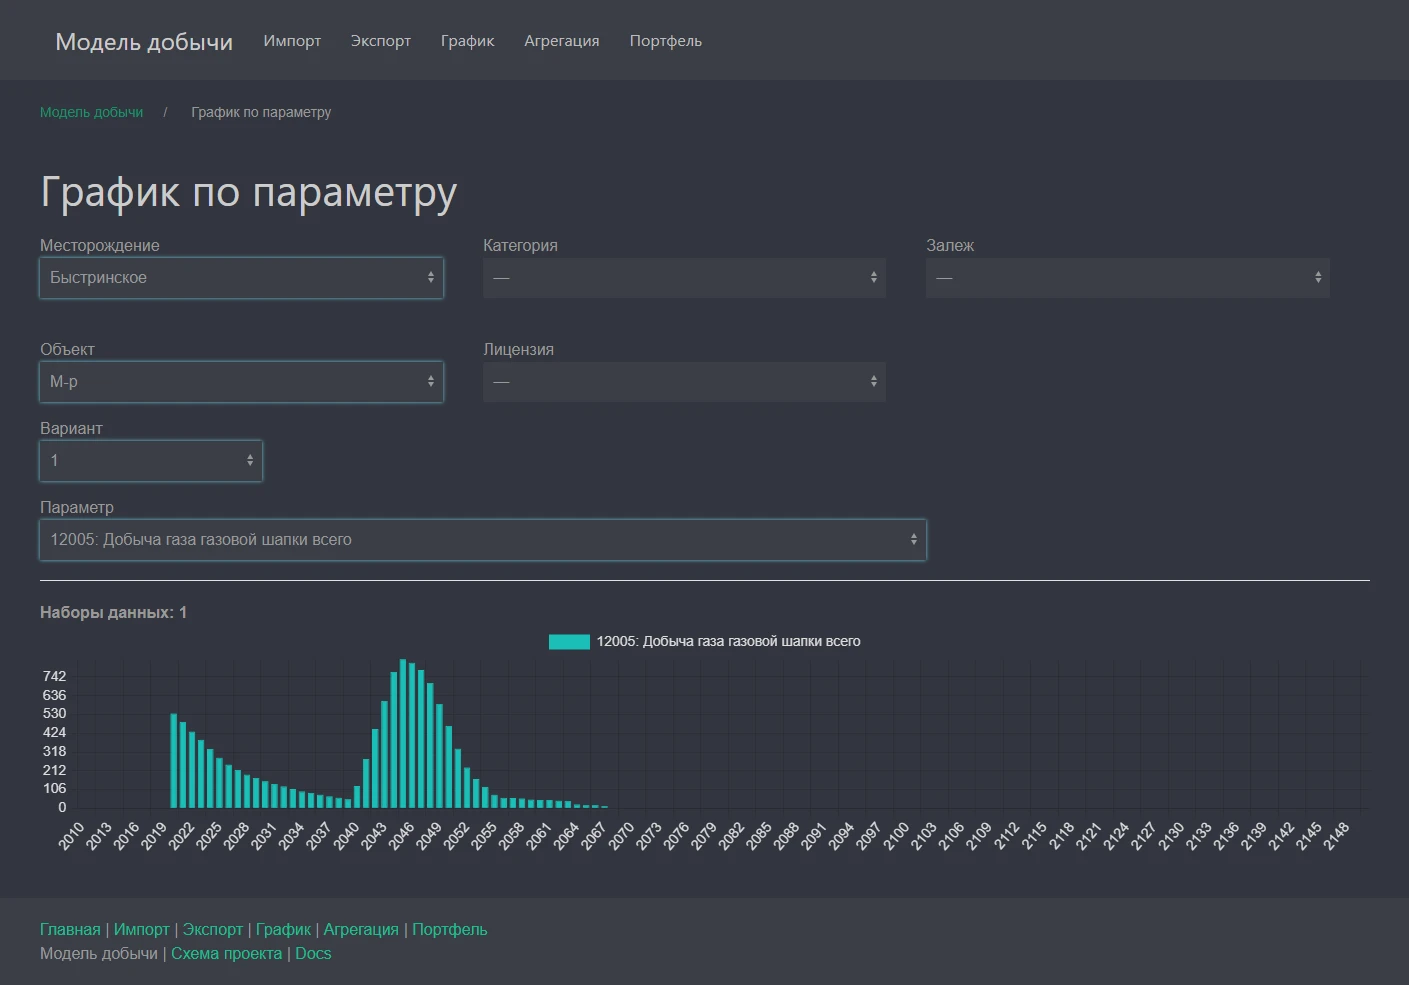Expand the Категория dropdown
1409x985 pixels.
pyautogui.click(x=684, y=278)
